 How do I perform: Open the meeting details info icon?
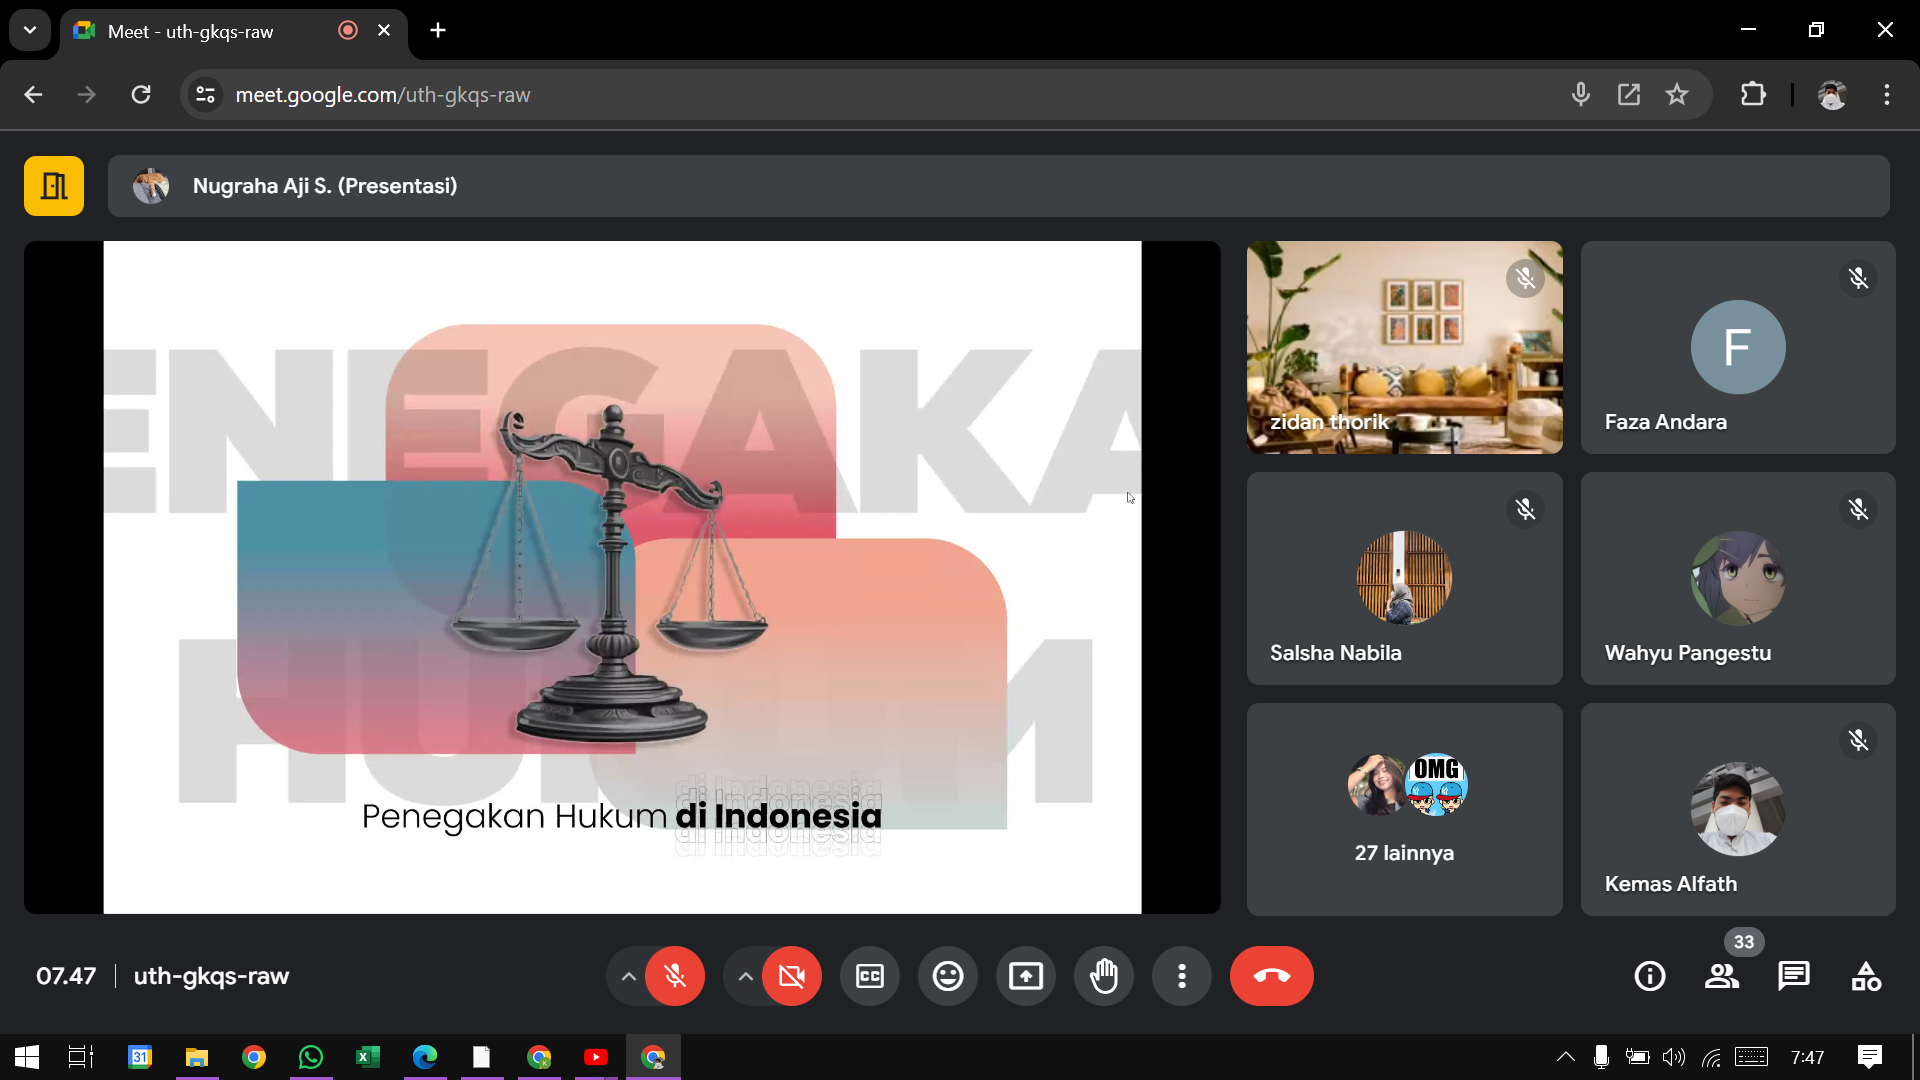(1649, 976)
